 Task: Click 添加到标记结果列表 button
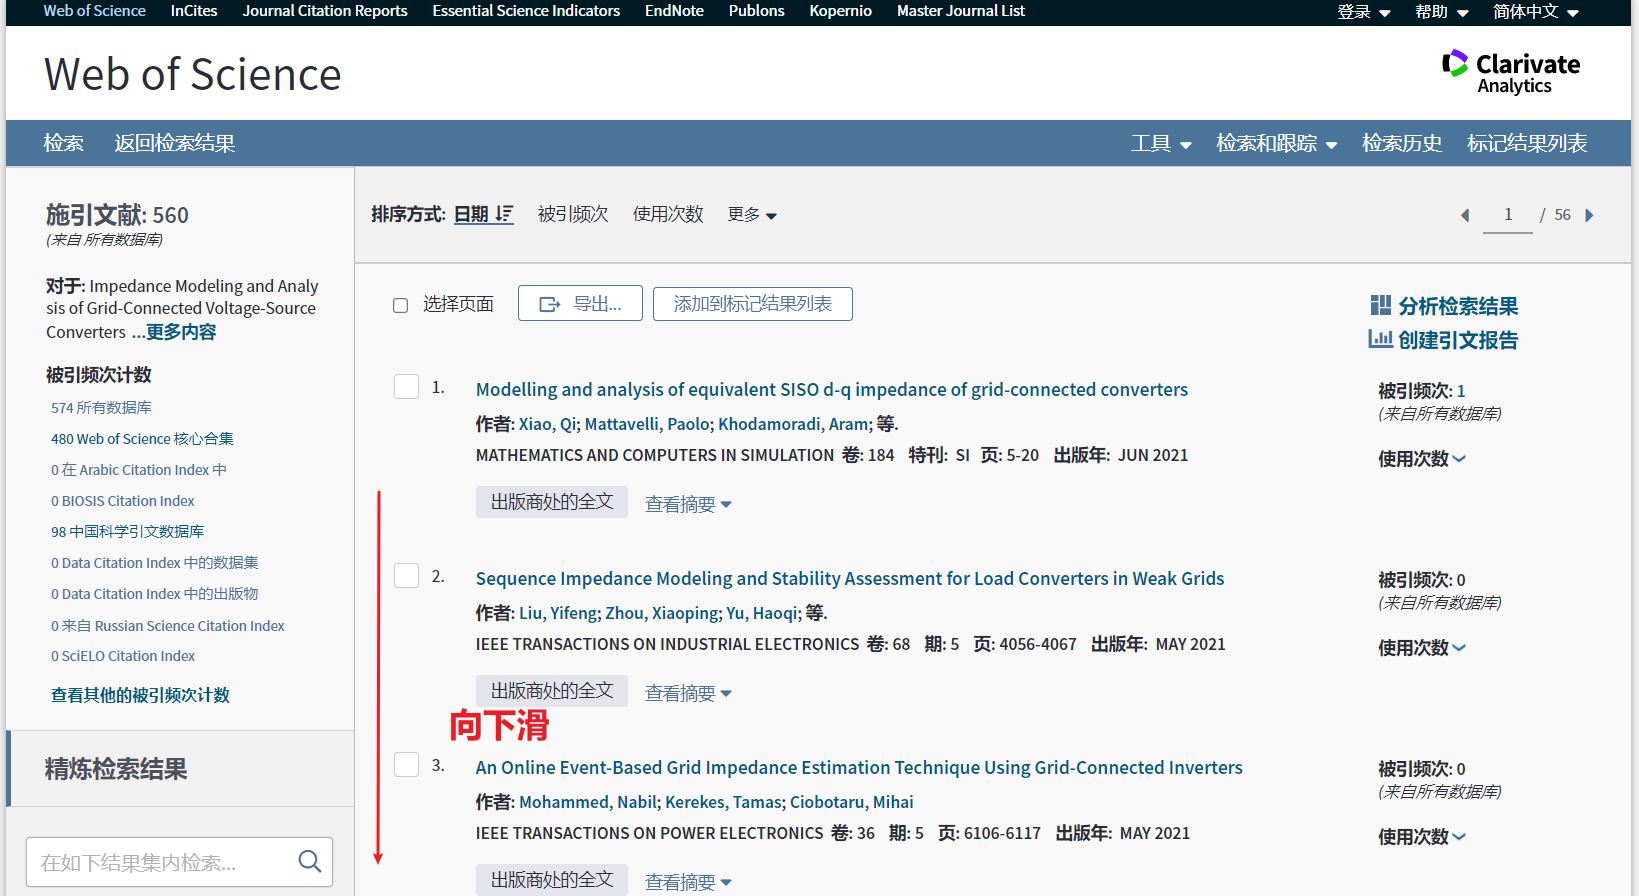tap(753, 304)
